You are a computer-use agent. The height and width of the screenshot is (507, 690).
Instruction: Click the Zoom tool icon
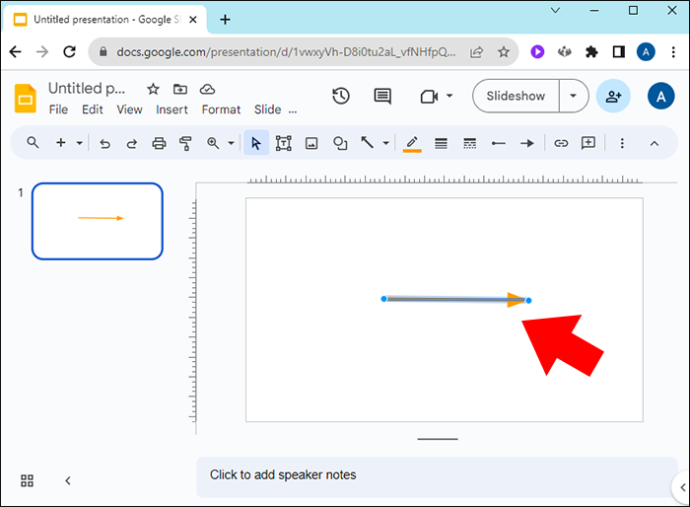pyautogui.click(x=213, y=143)
